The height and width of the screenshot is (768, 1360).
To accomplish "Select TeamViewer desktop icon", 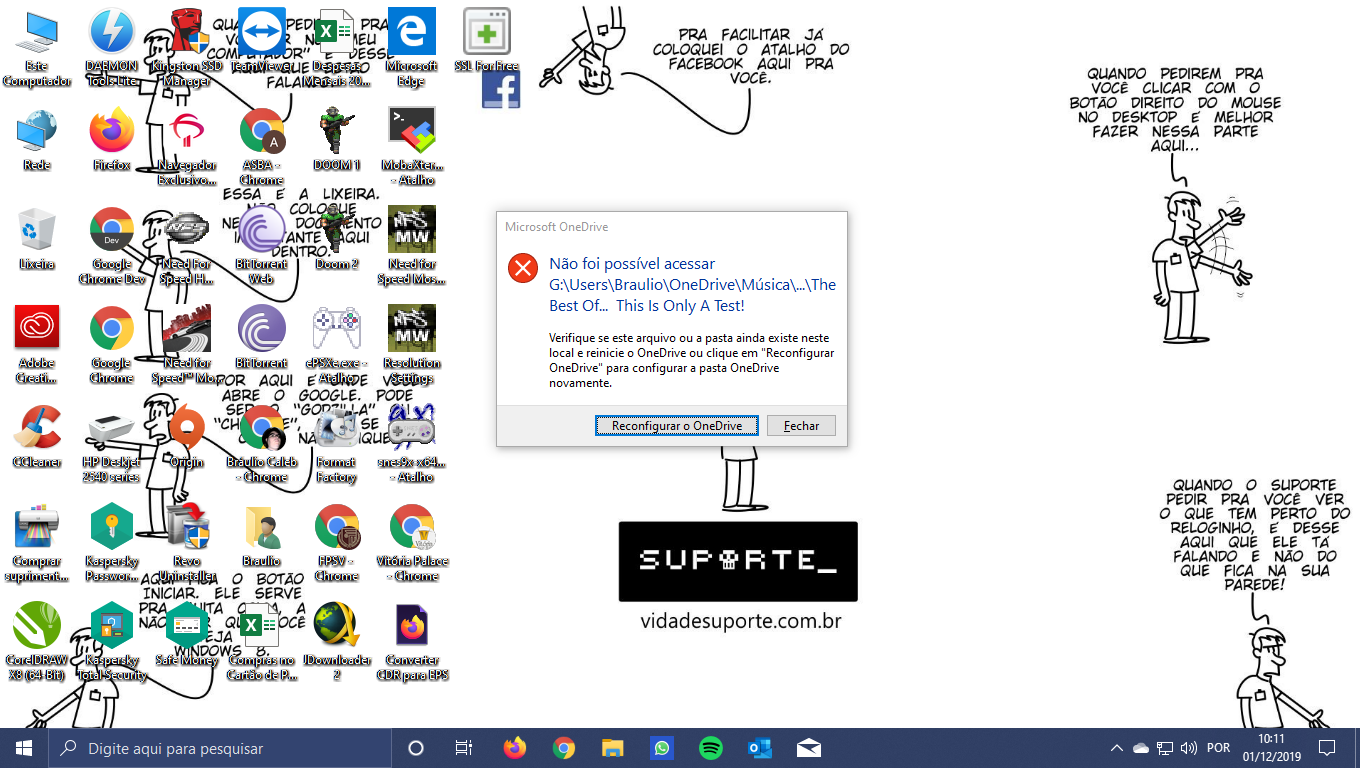I will tap(262, 42).
